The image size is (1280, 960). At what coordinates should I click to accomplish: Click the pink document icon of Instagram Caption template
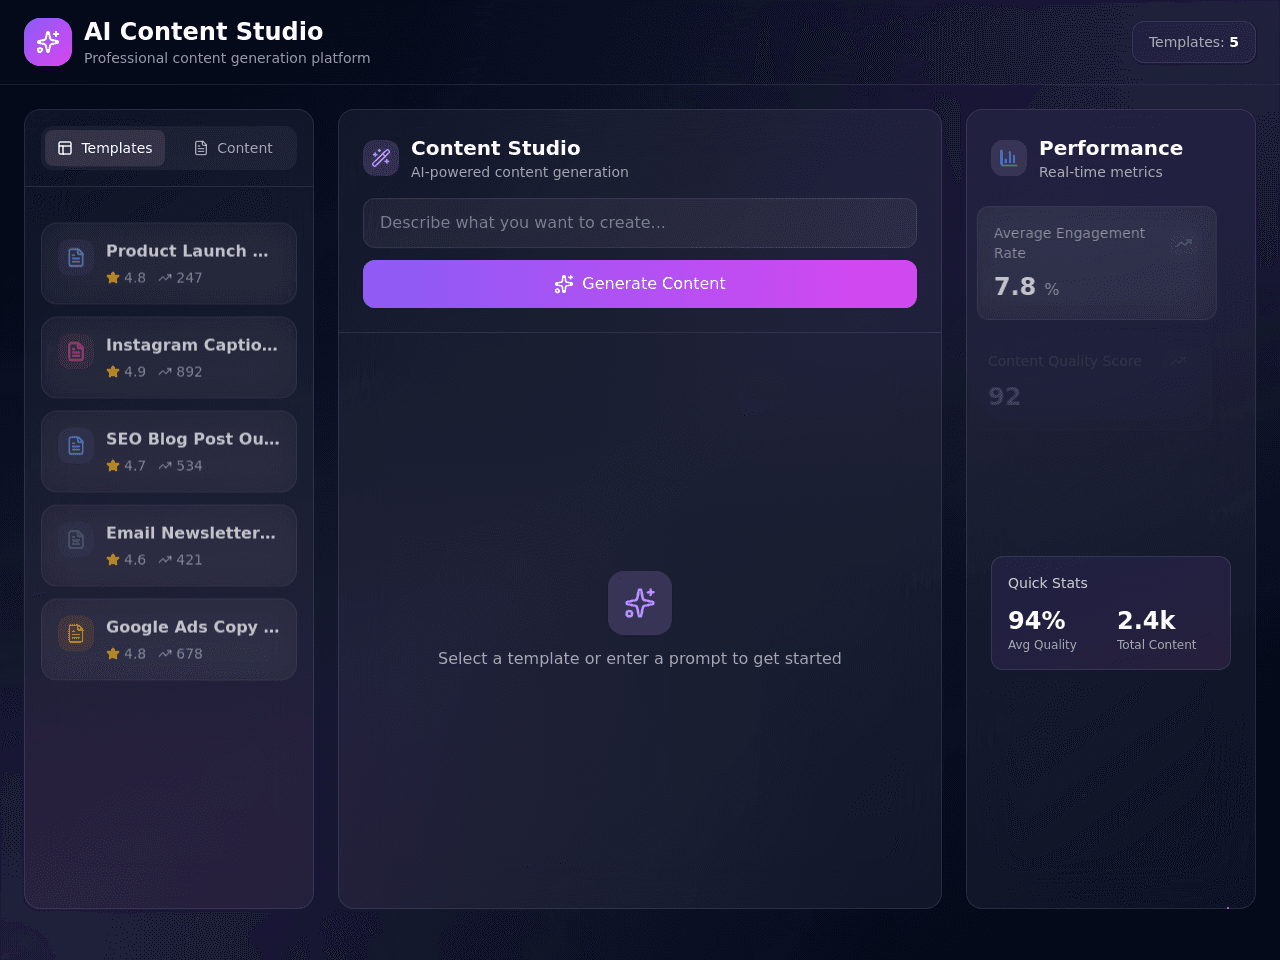(x=76, y=352)
